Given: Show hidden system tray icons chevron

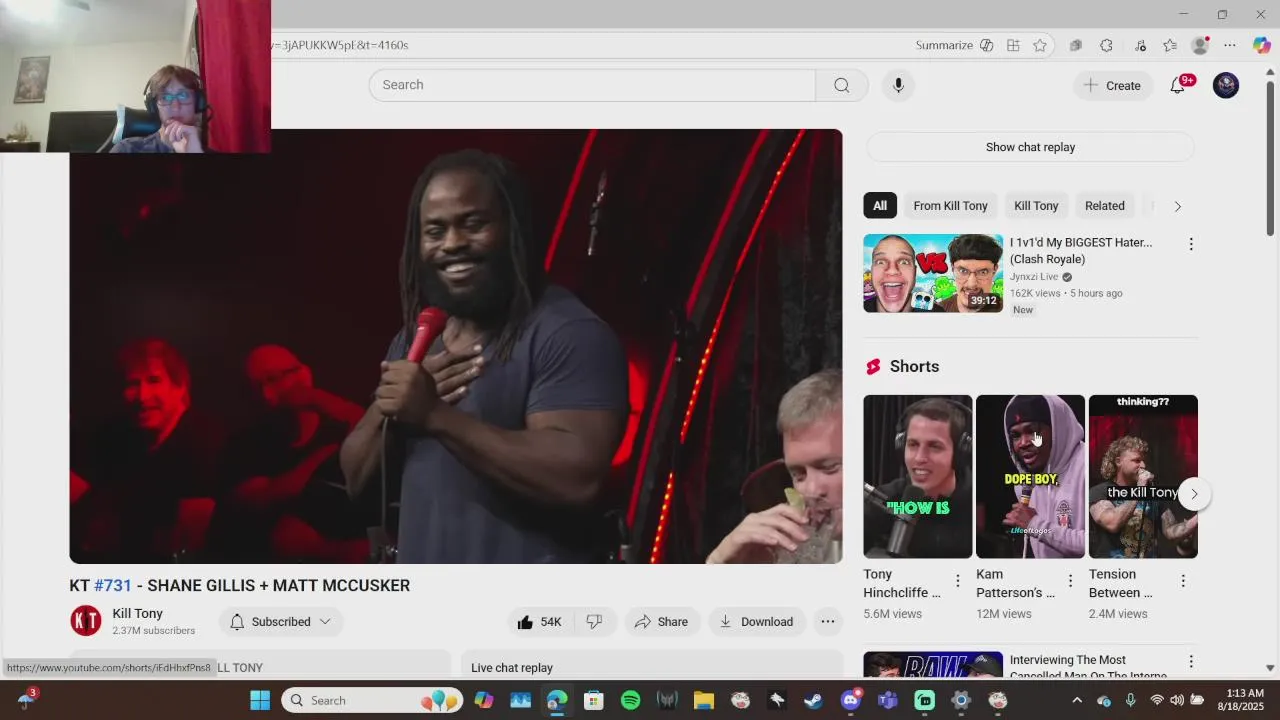Looking at the screenshot, I should point(1077,700).
